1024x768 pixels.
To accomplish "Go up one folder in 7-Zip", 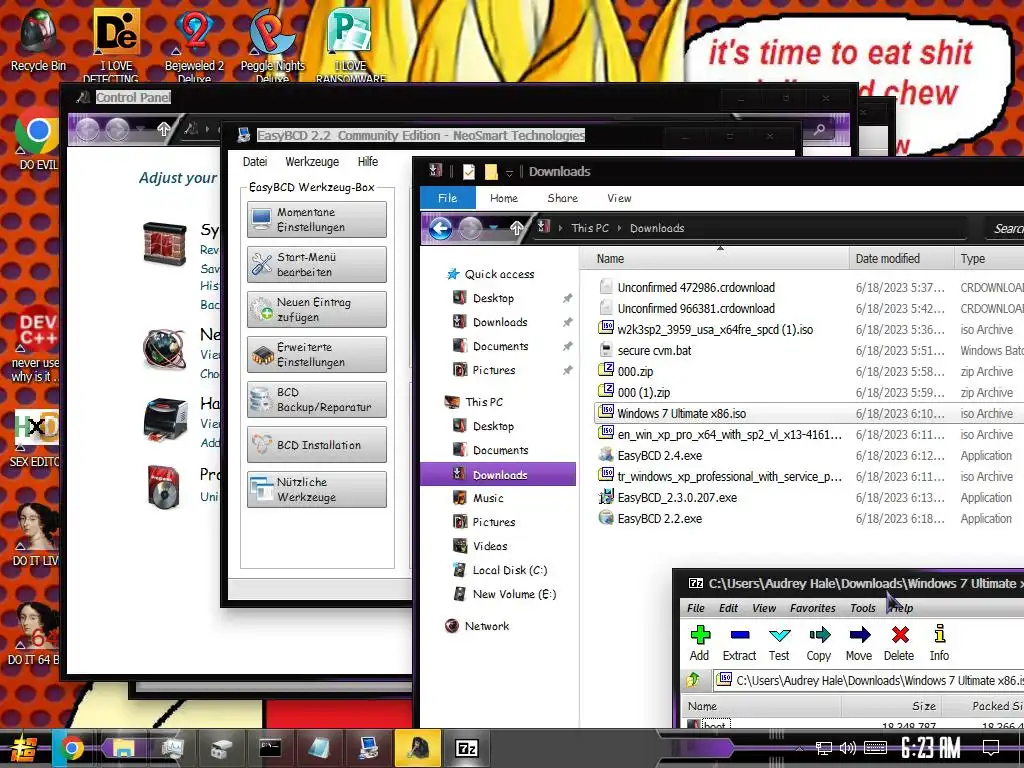I will pyautogui.click(x=694, y=680).
